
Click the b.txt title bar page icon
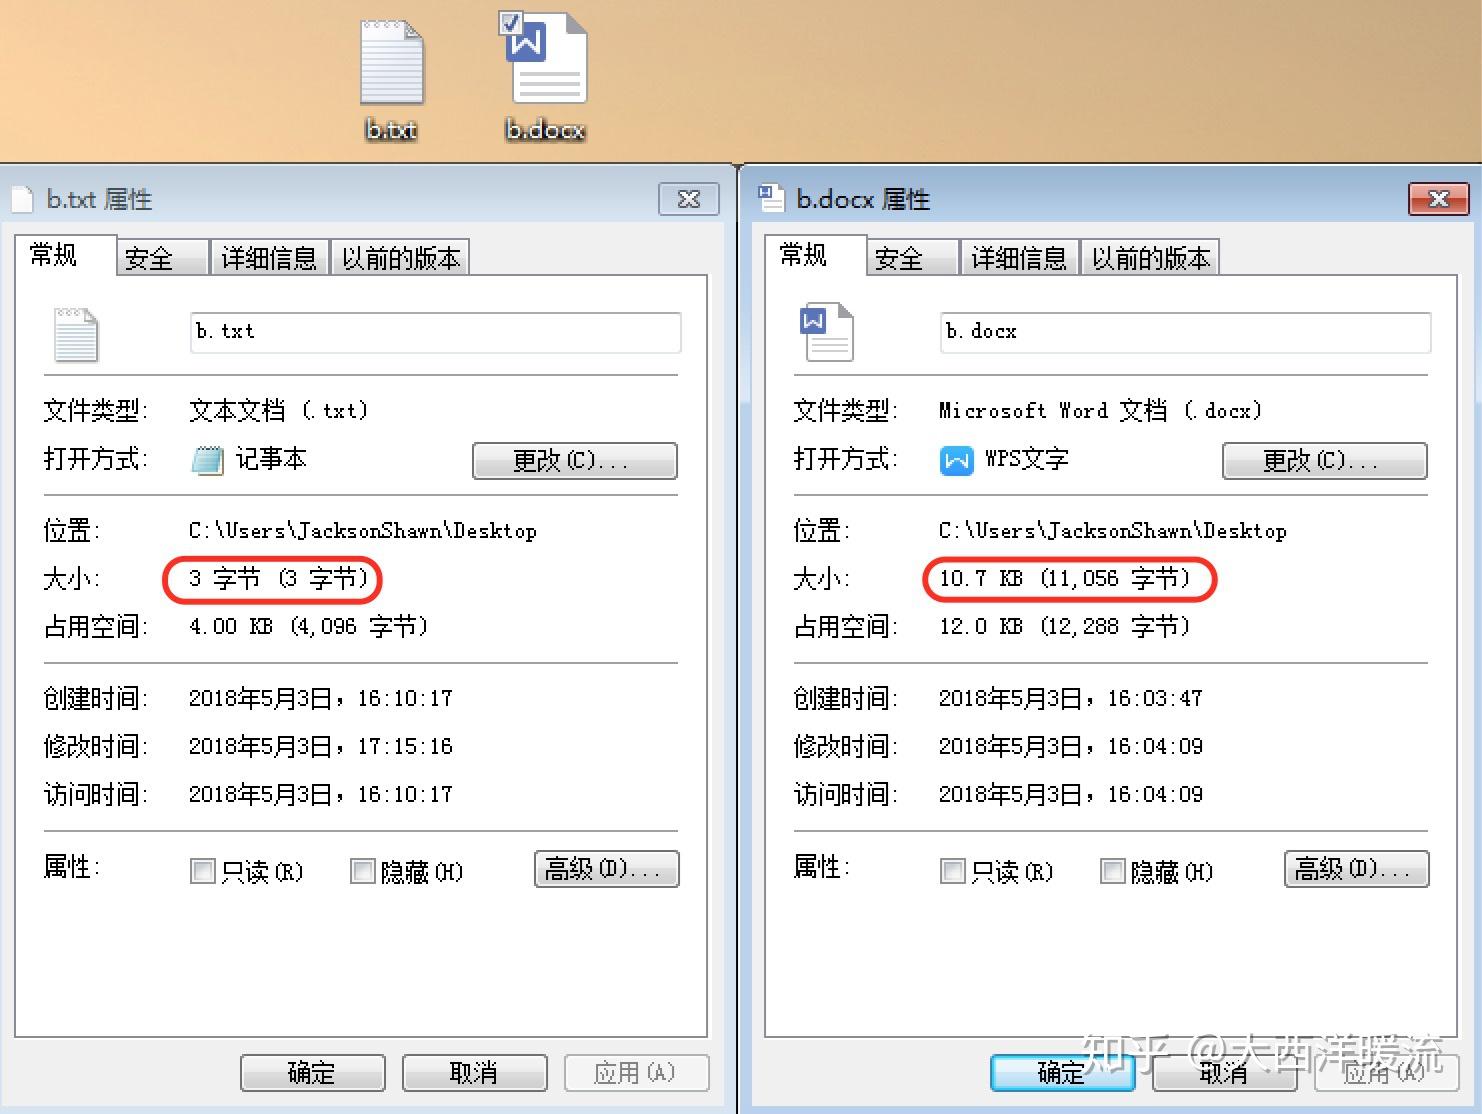click(21, 199)
